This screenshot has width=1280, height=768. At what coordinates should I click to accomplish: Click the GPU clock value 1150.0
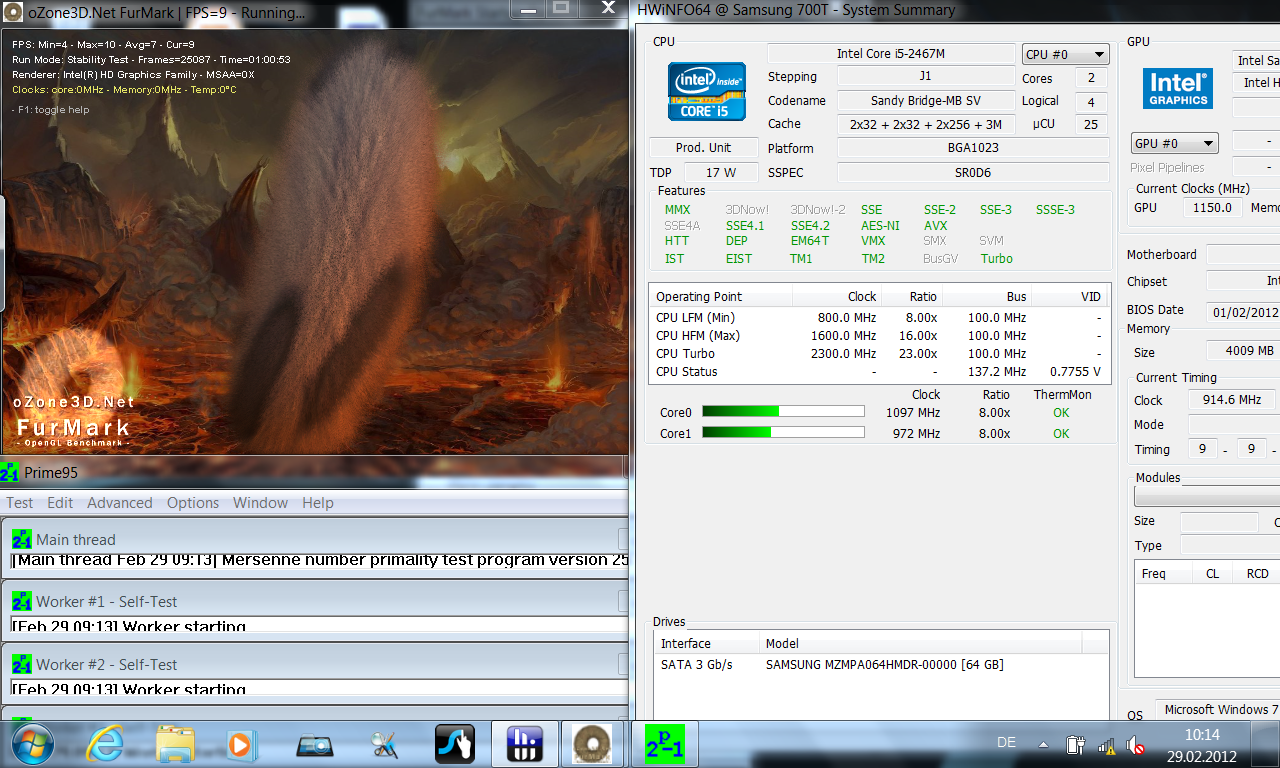1213,208
